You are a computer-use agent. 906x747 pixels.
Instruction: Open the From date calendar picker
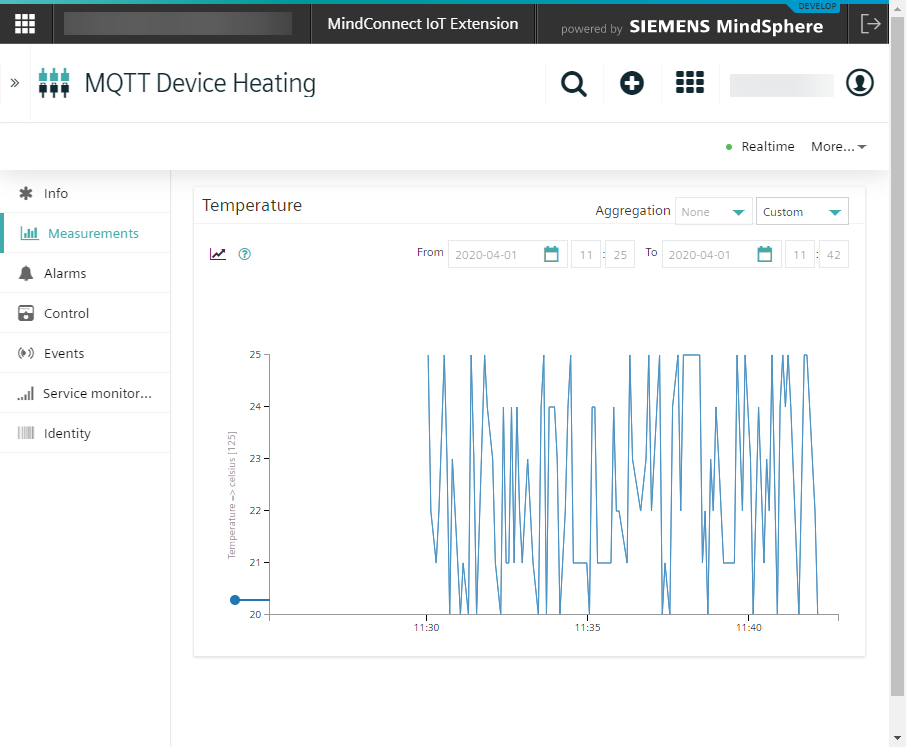click(551, 254)
